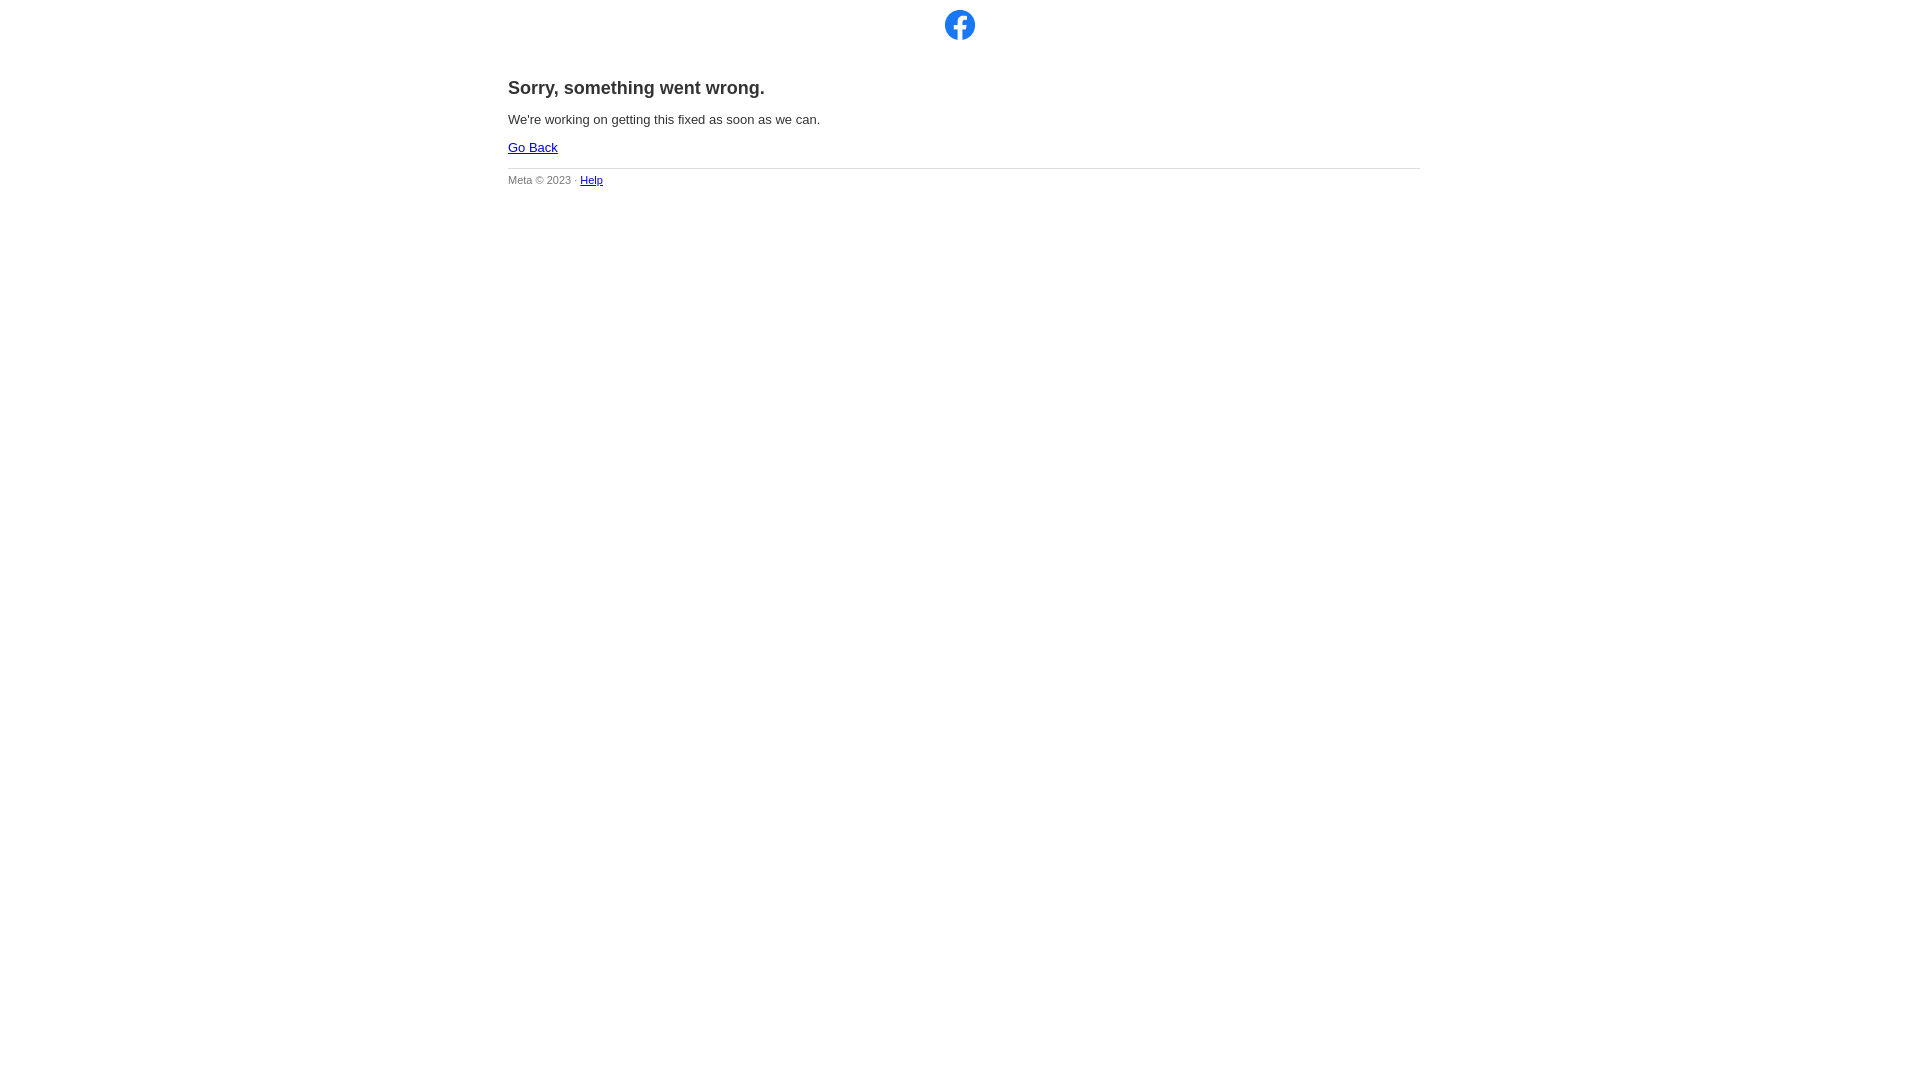Click the word 'Meta' in the footer
1920x1080 pixels.
pyautogui.click(x=520, y=180)
